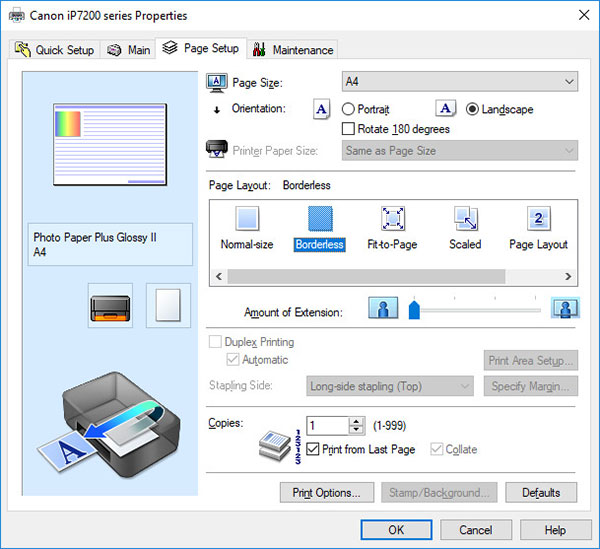Image resolution: width=600 pixels, height=549 pixels.
Task: Decrease copies with the down arrow
Action: click(x=357, y=430)
